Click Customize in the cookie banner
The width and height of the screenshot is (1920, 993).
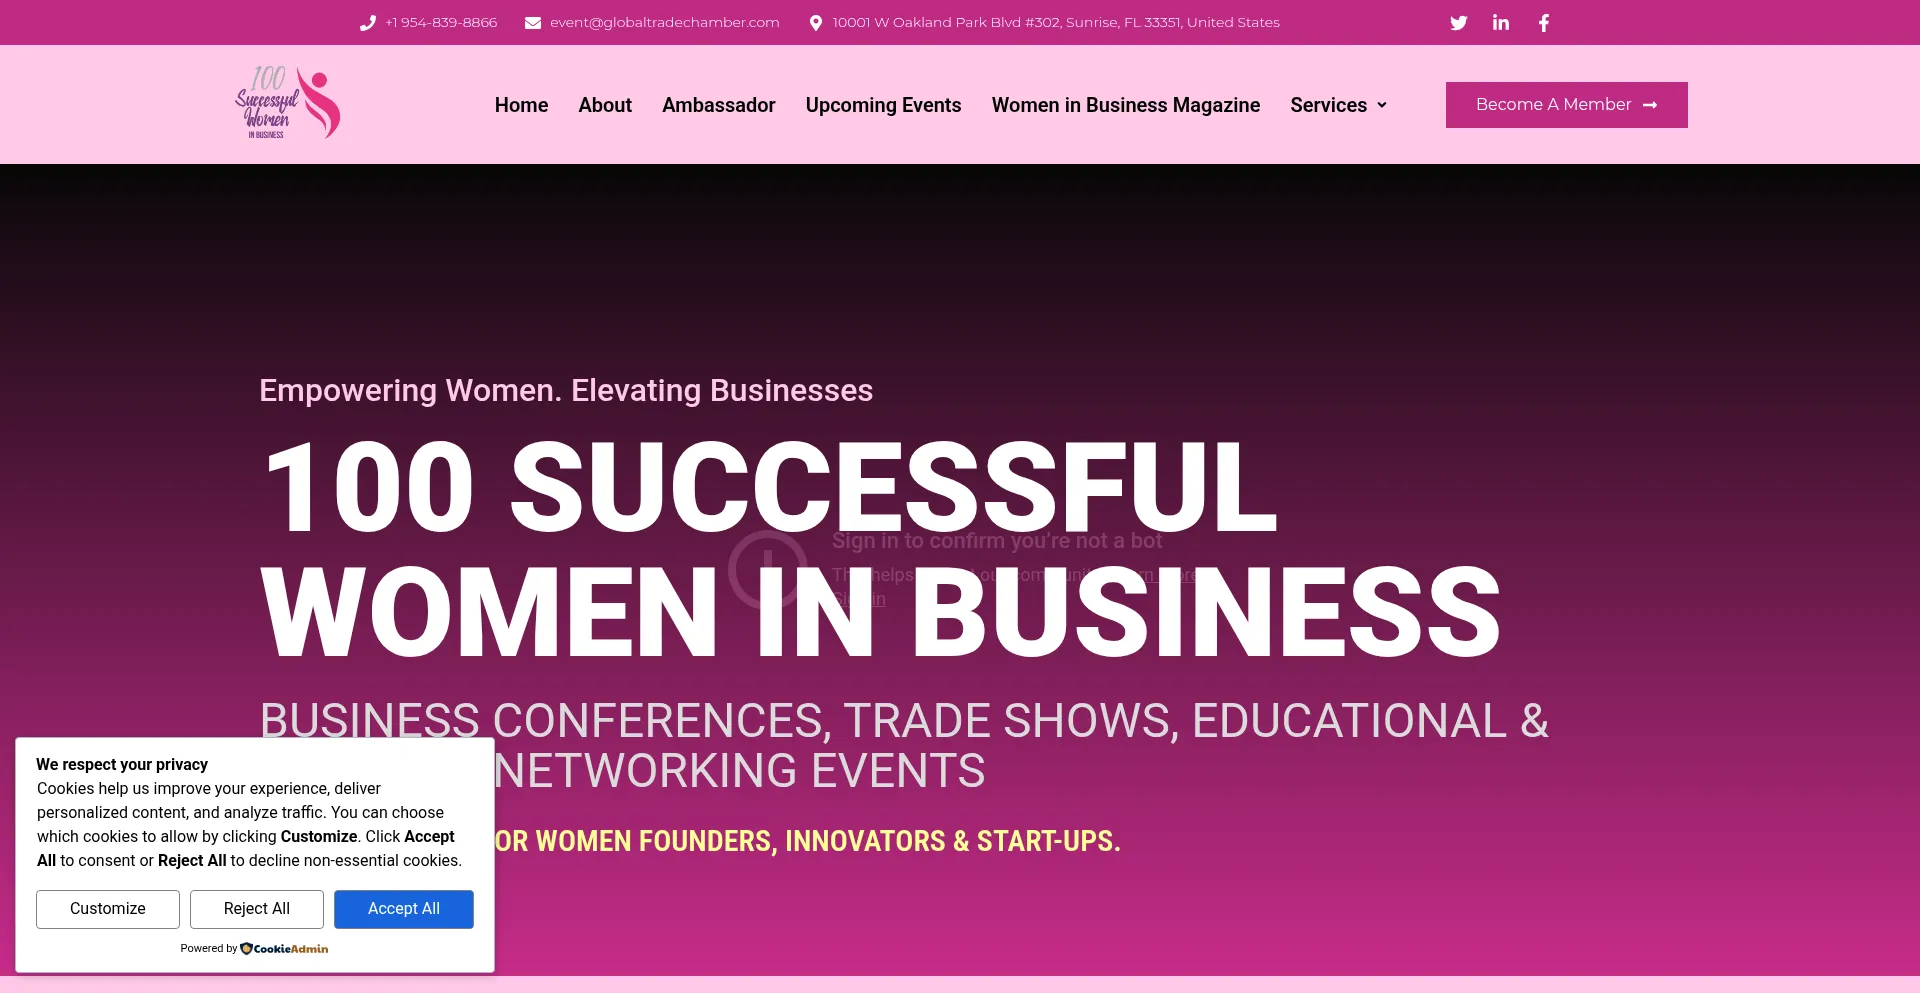click(108, 909)
